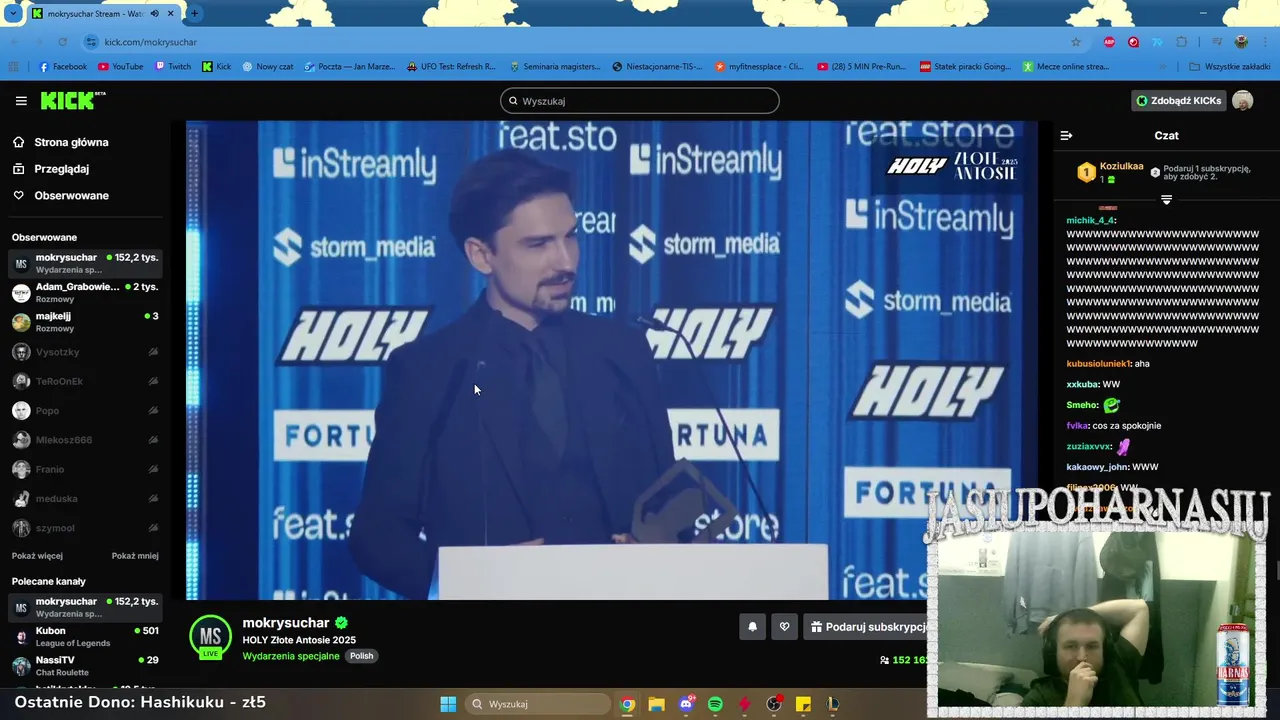Open League of Legends from the taskbar
This screenshot has height=720, width=1280.
click(832, 704)
